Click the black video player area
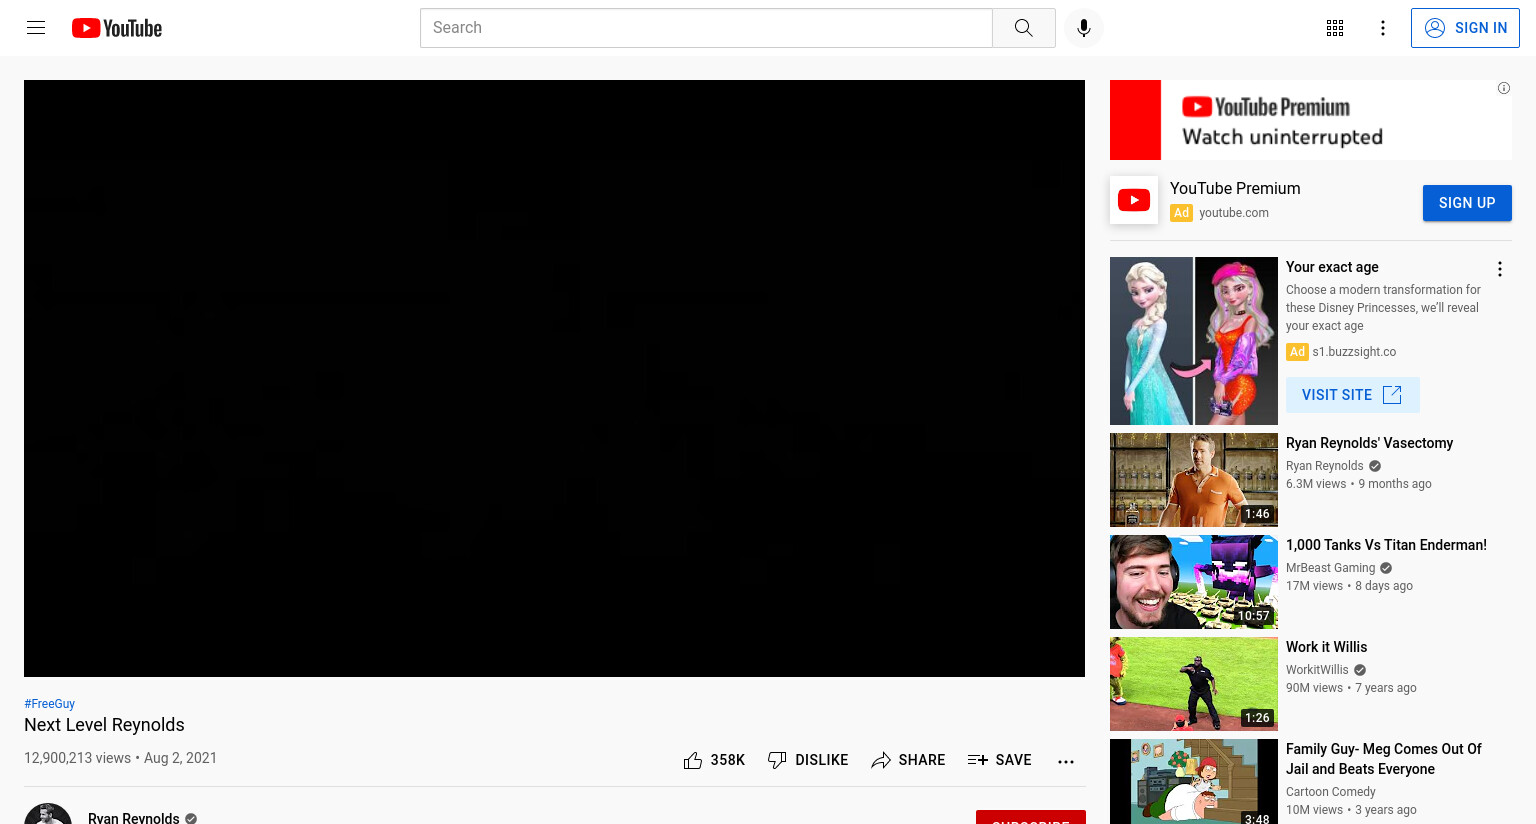 [554, 378]
